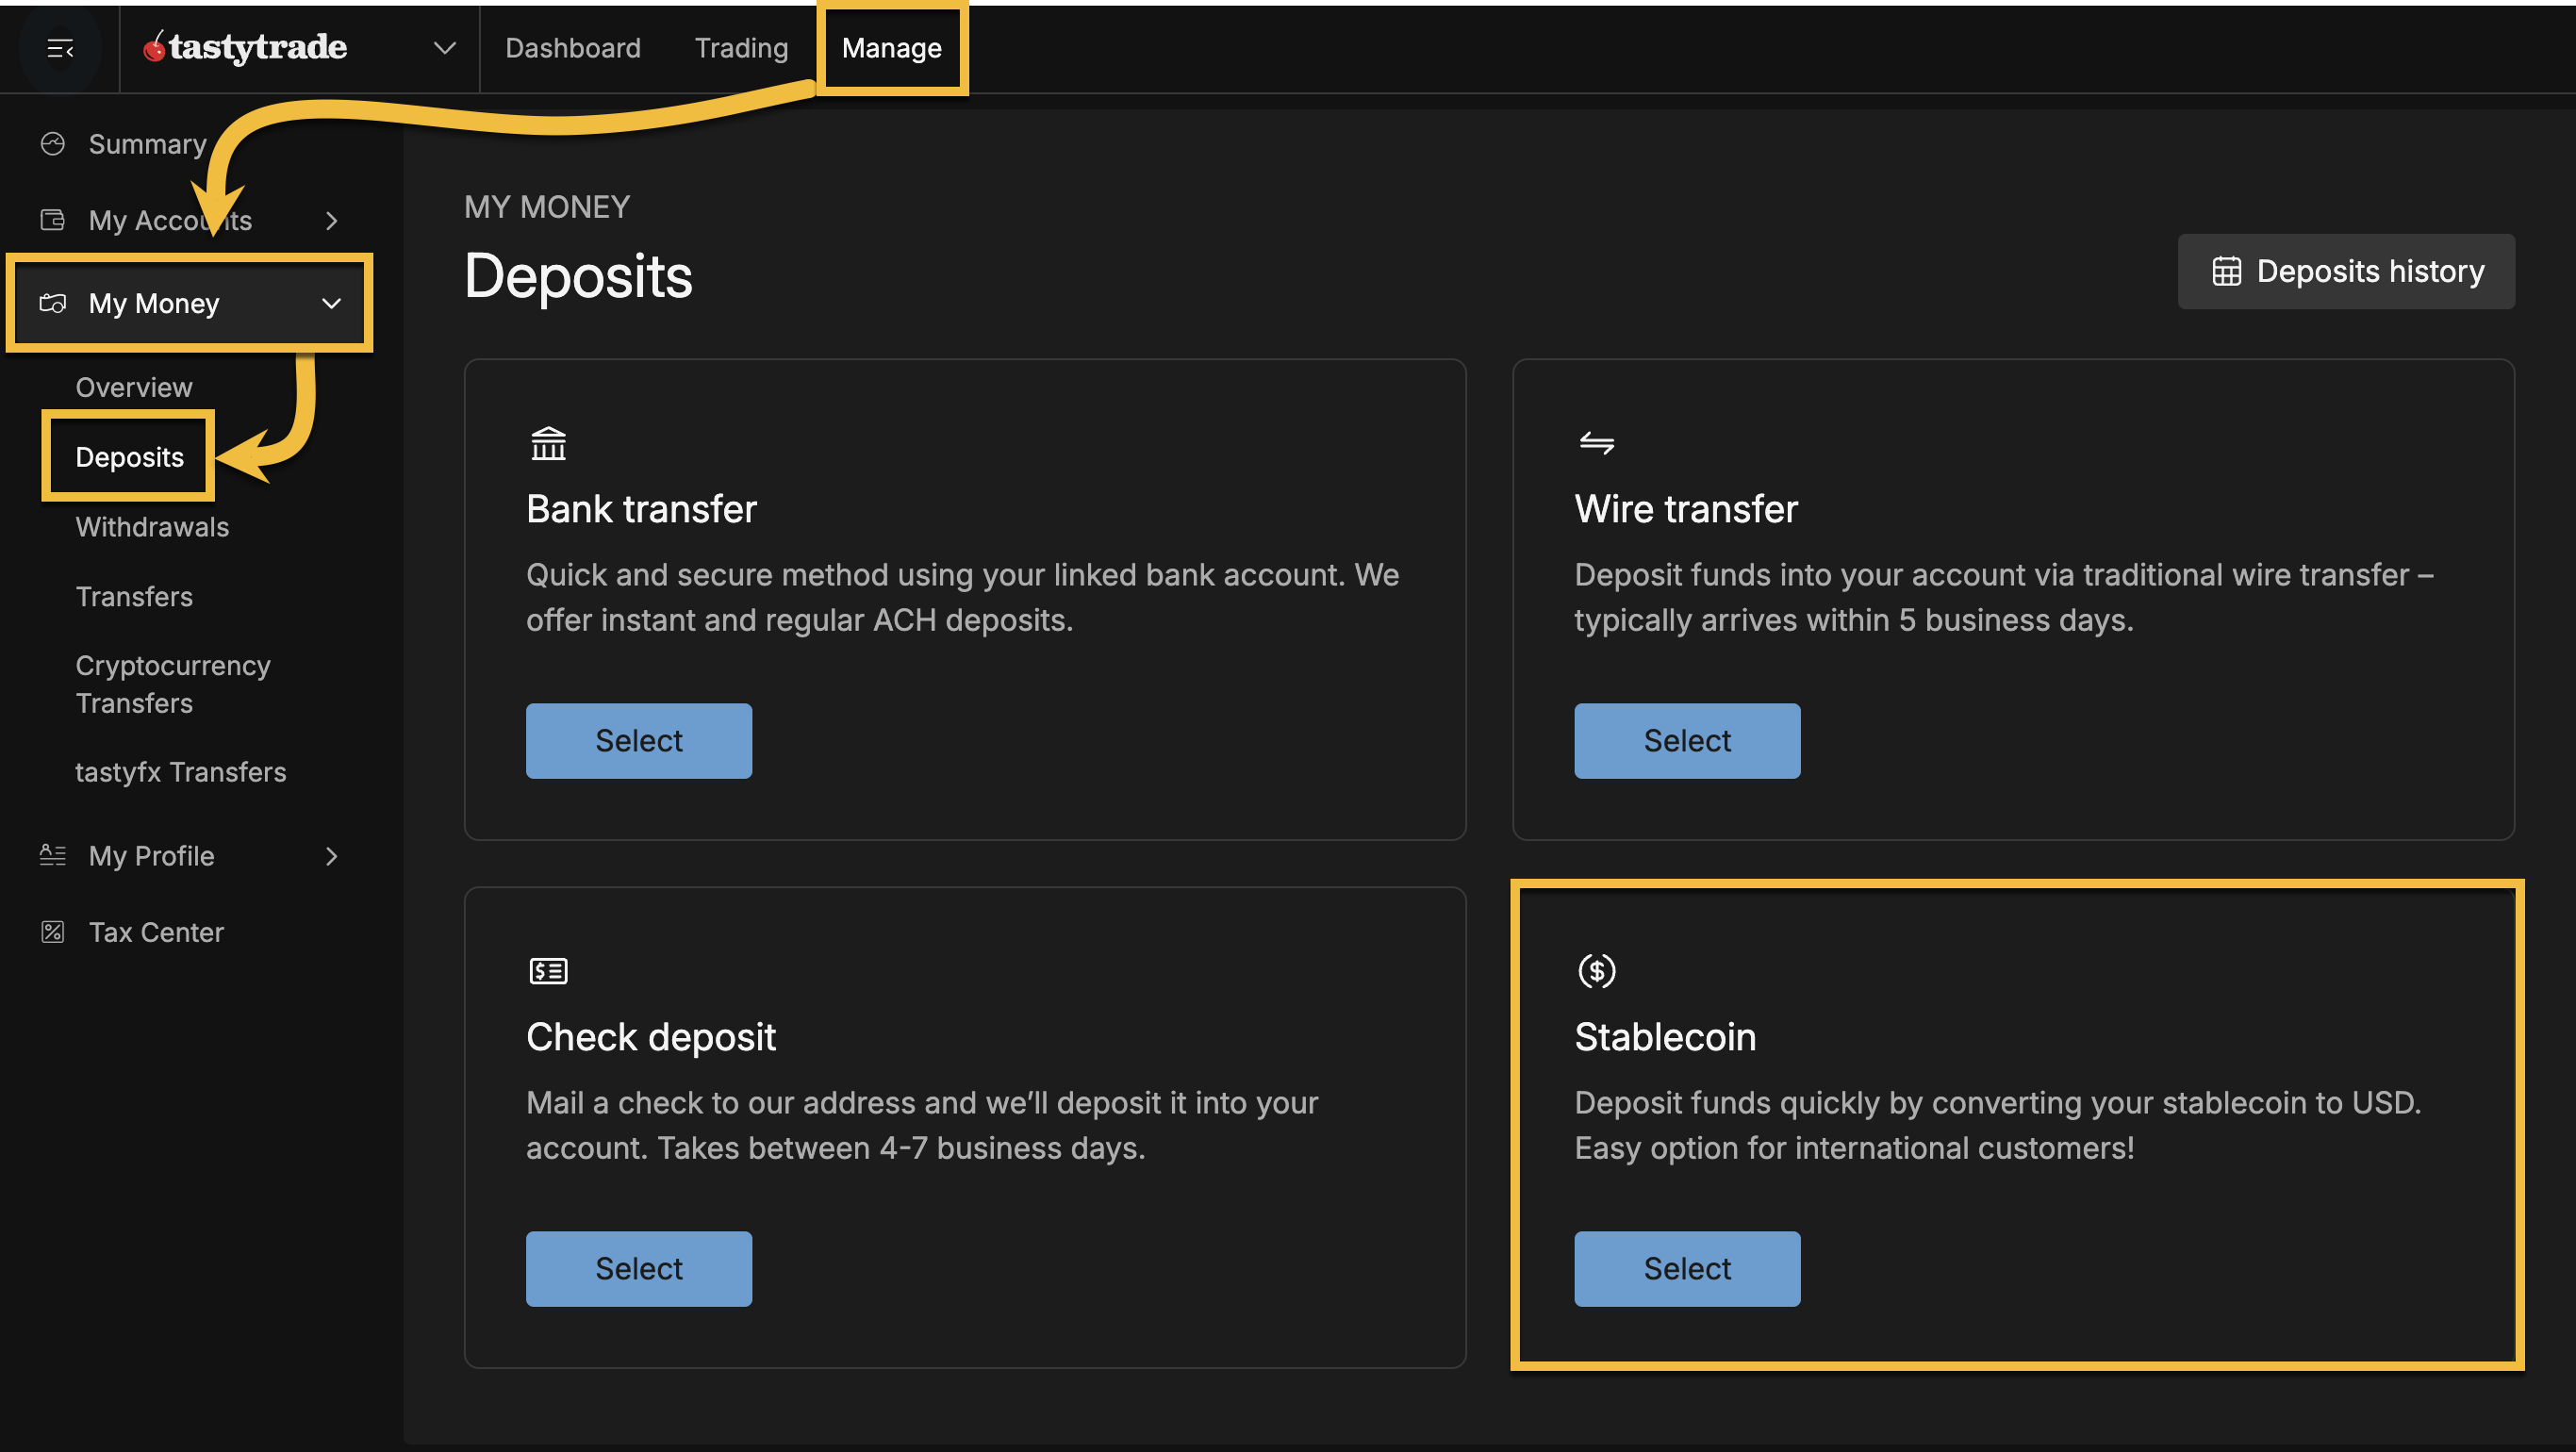The image size is (2576, 1452).
Task: Click the bank building icon above Bank transfer
Action: pyautogui.click(x=548, y=443)
